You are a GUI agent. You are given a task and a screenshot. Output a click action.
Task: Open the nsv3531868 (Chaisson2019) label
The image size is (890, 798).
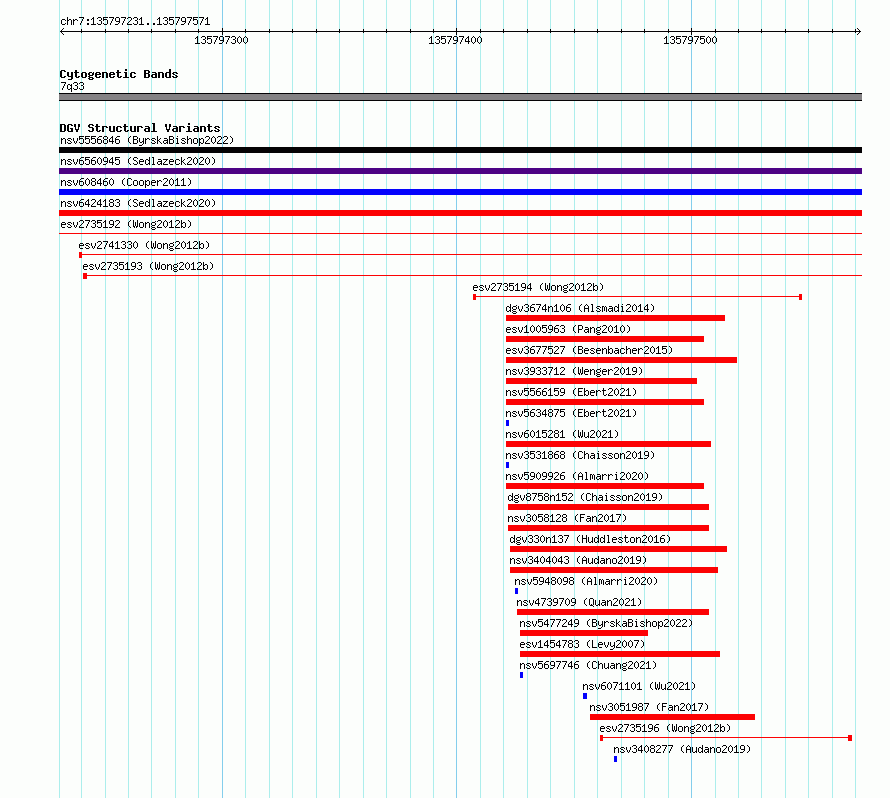click(580, 455)
